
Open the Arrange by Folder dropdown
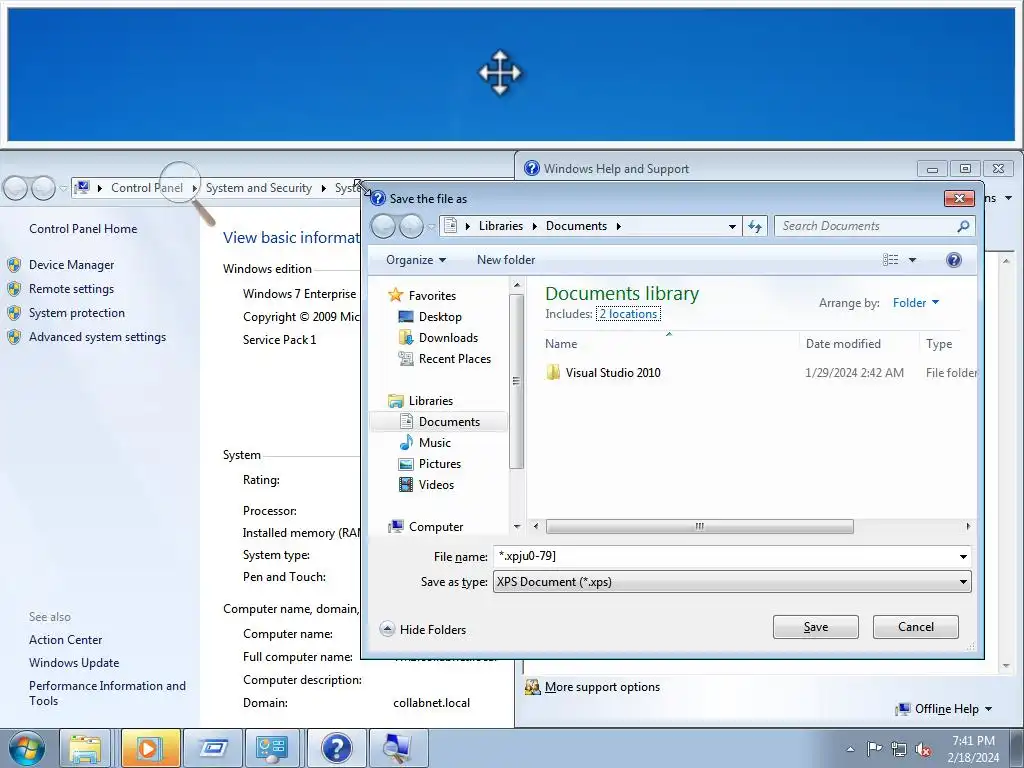point(916,303)
